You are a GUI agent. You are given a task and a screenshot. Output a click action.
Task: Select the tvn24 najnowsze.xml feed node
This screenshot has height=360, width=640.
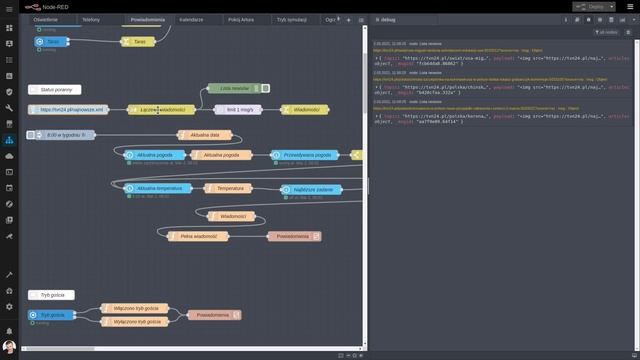tap(68, 109)
